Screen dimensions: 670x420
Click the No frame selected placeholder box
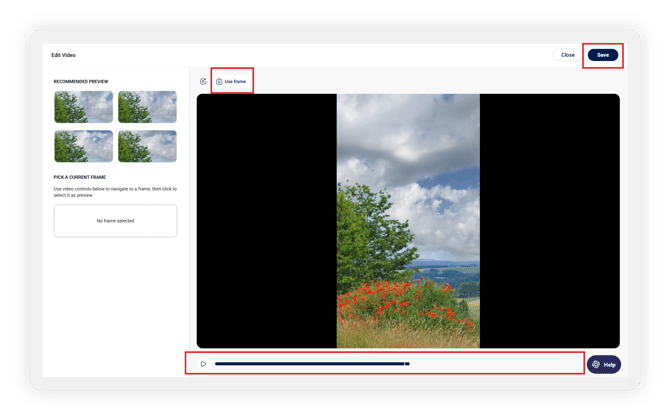coord(115,221)
